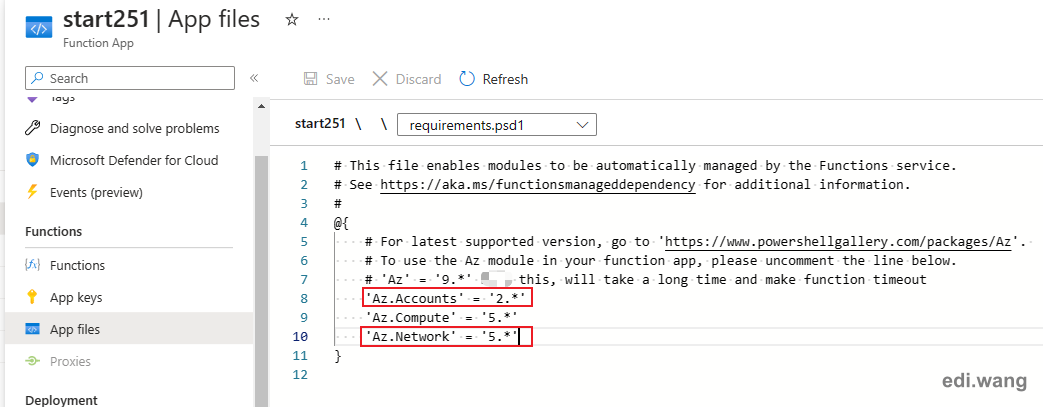Click the favorite star icon beside App files

pyautogui.click(x=291, y=20)
